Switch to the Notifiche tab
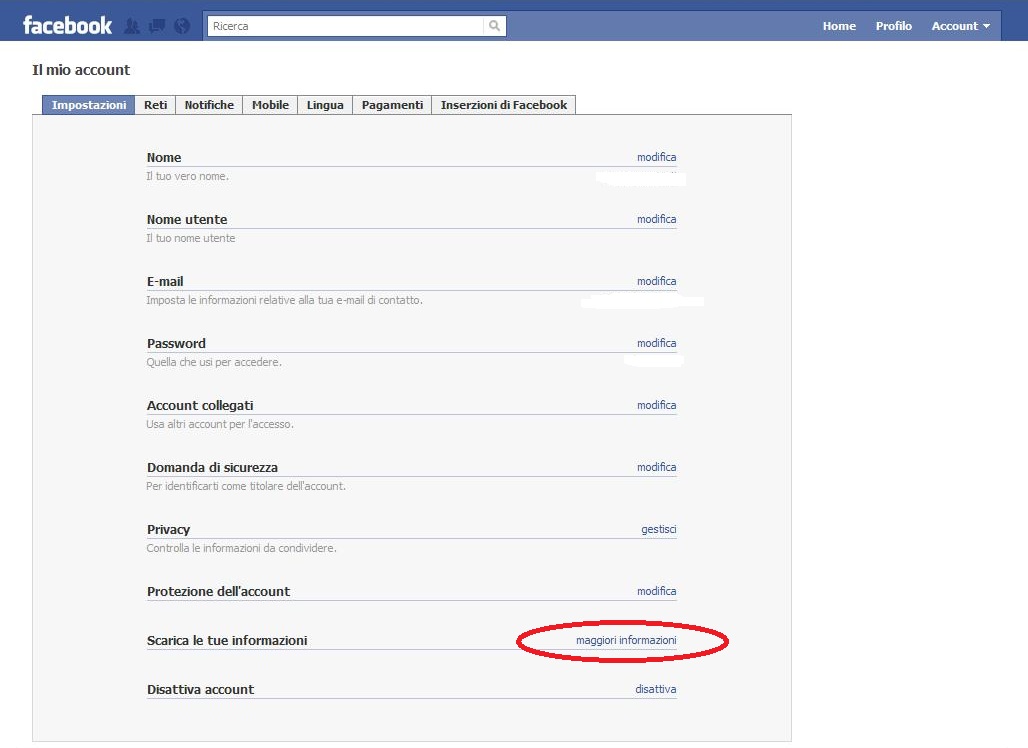The width and height of the screenshot is (1028, 748). pyautogui.click(x=209, y=105)
